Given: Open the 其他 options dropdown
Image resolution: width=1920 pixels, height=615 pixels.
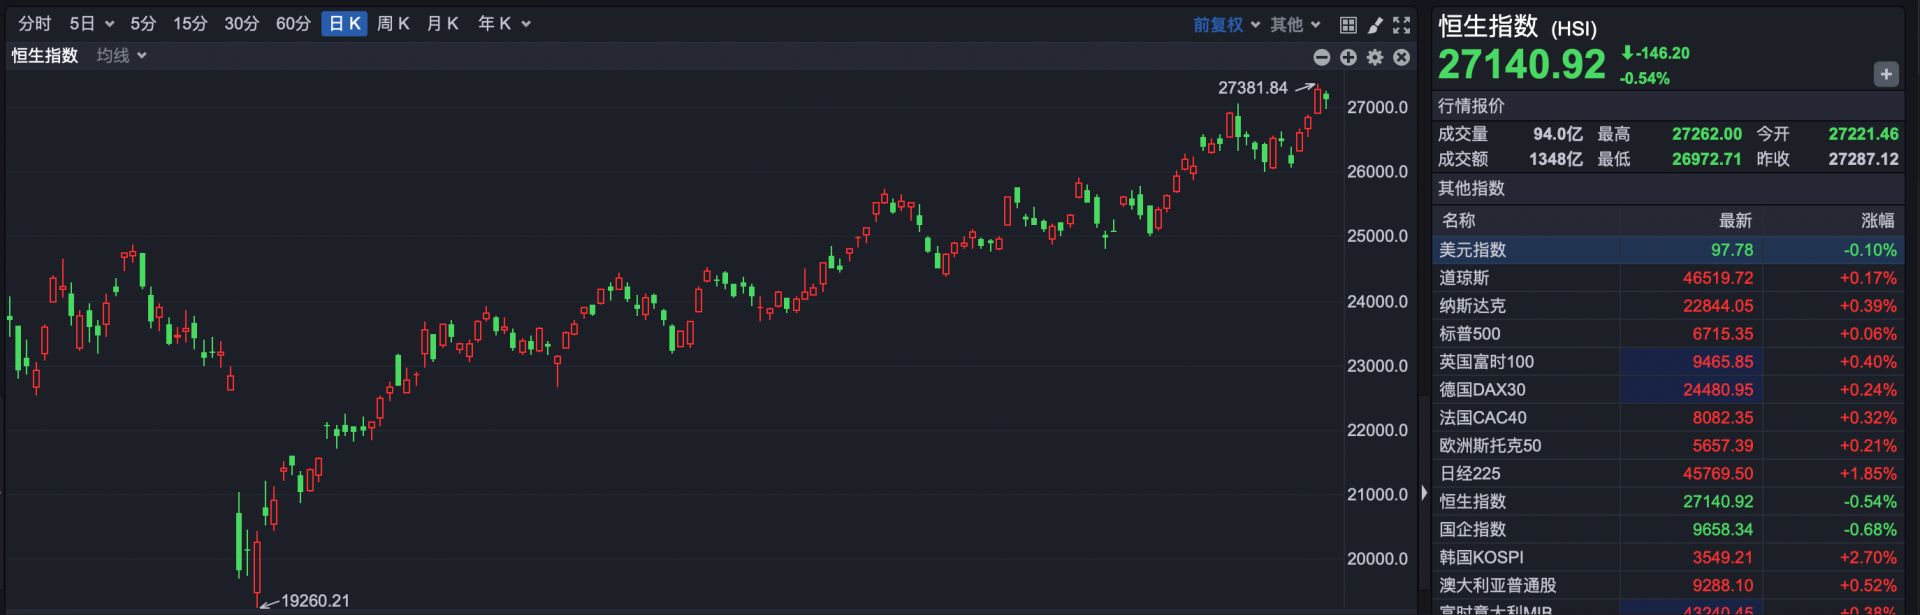Looking at the screenshot, I should (1295, 24).
